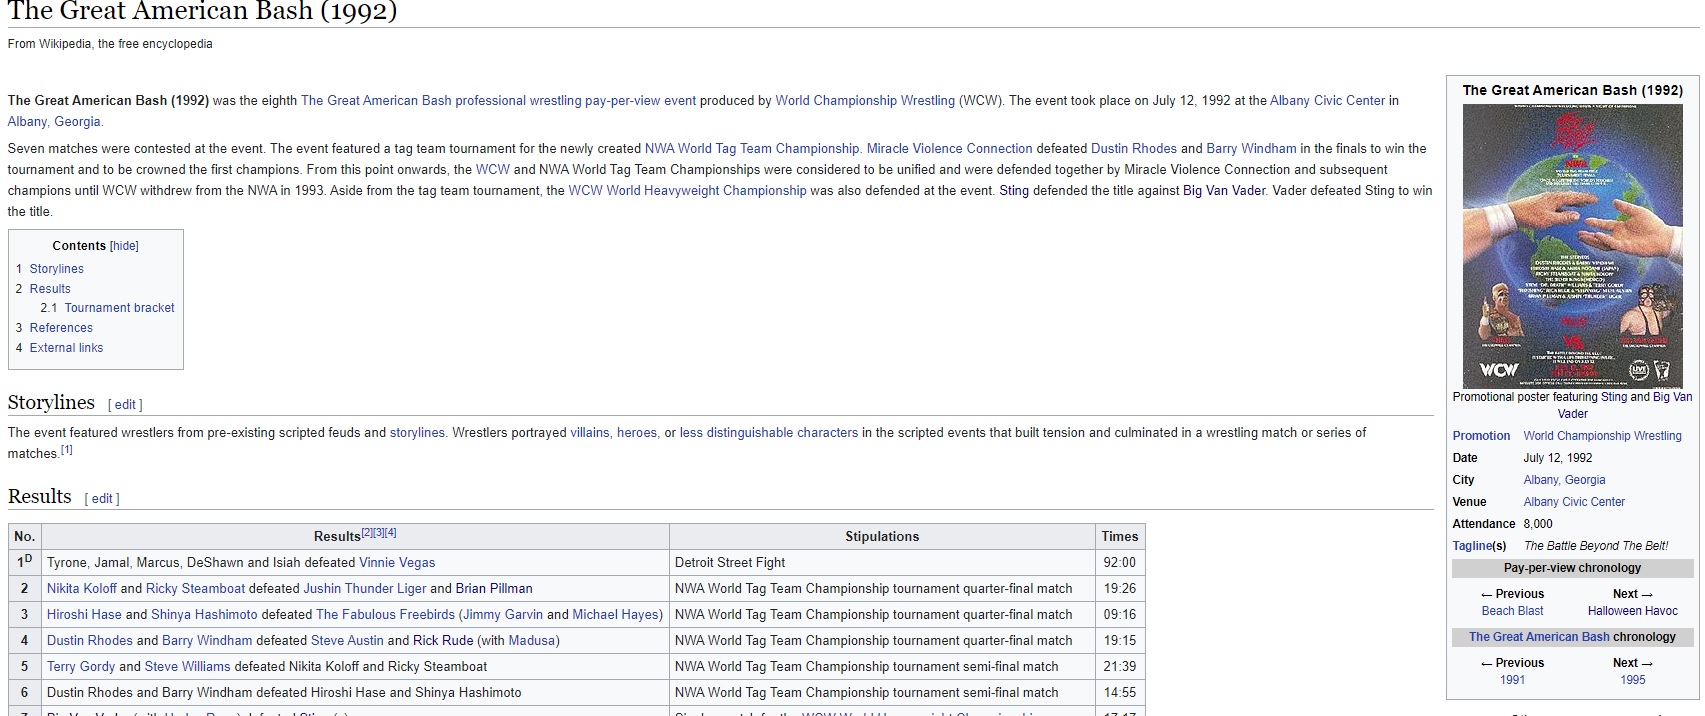
Task: Hide the Contents table of contents
Action: point(124,246)
